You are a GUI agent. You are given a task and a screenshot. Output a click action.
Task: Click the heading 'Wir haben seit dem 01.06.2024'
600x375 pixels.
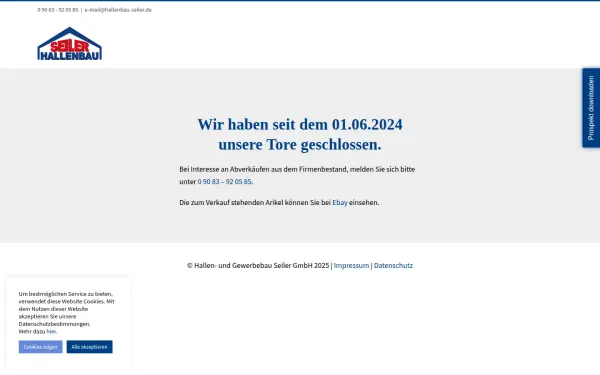coord(300,124)
